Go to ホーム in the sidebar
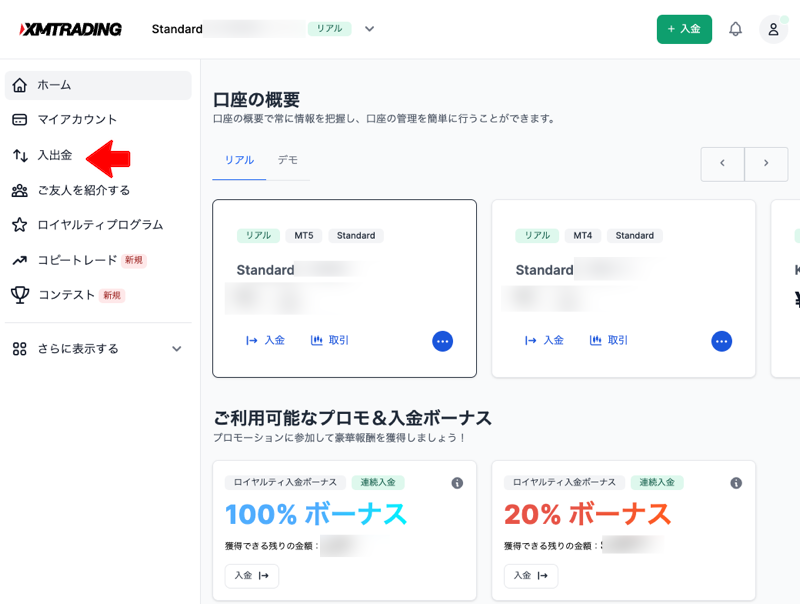The width and height of the screenshot is (800, 604). 98,85
